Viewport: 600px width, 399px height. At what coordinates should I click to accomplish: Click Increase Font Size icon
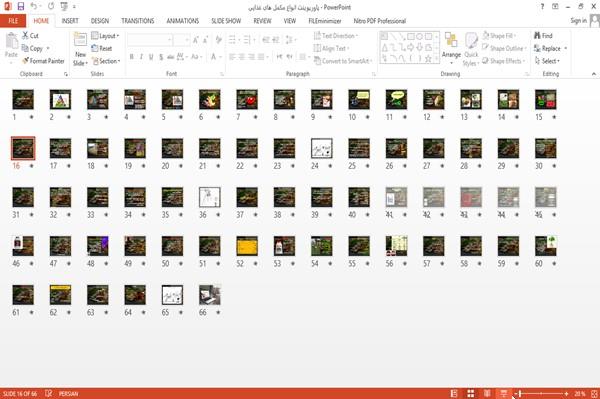click(x=196, y=40)
